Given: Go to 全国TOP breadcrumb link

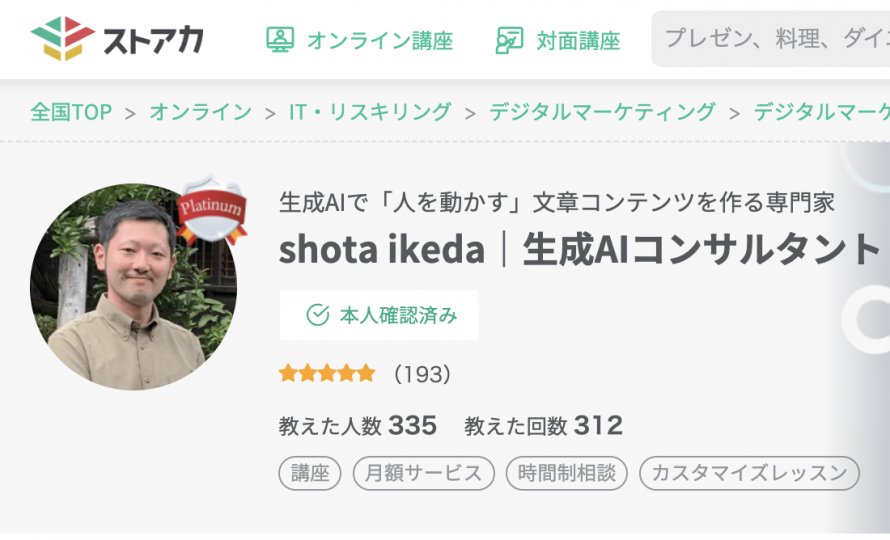Looking at the screenshot, I should coord(71,112).
